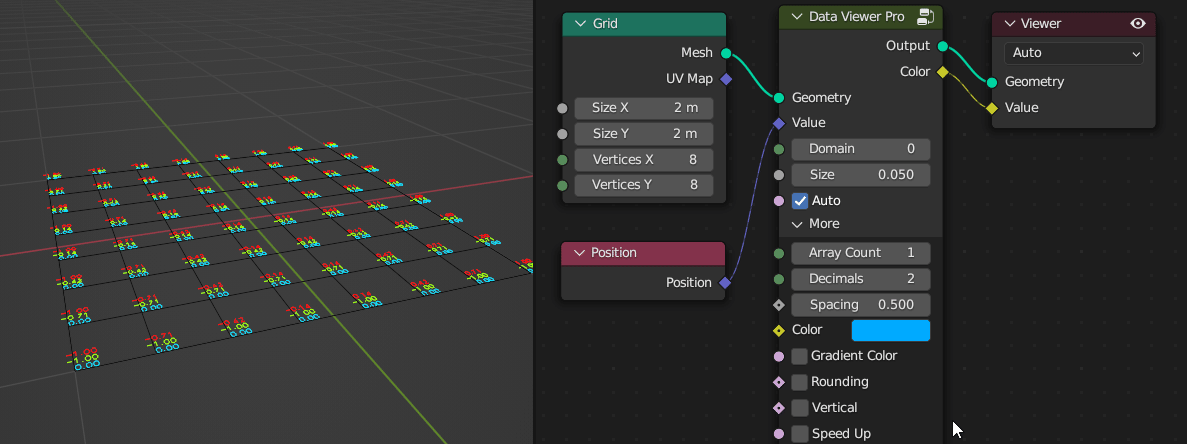Click Data Viewer Pro Value input socket
Image resolution: width=1187 pixels, height=444 pixels.
pos(779,123)
